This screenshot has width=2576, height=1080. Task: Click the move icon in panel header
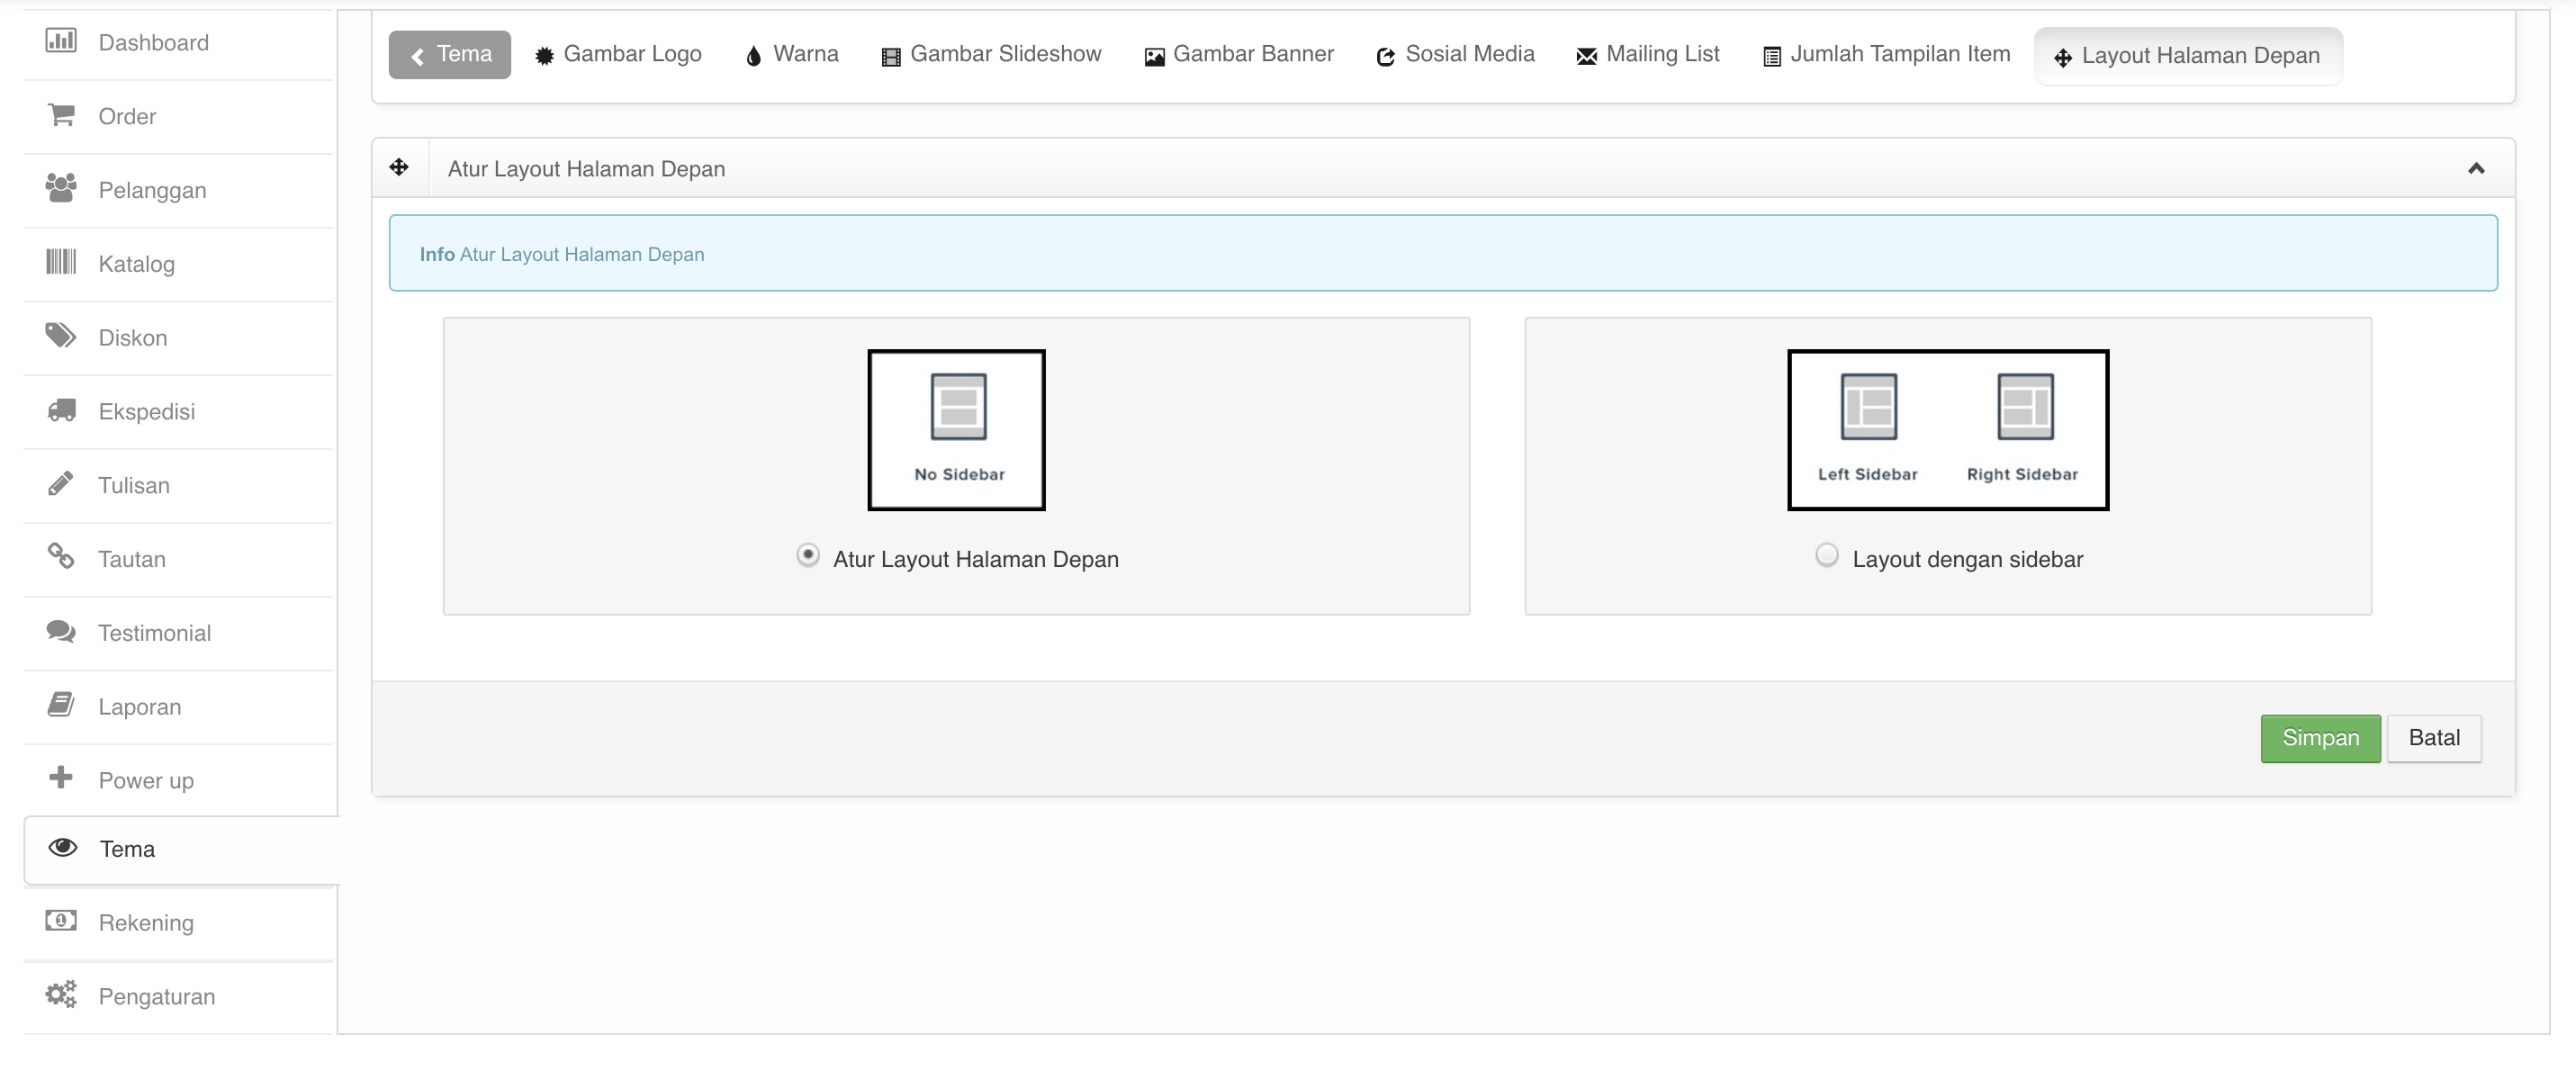coord(399,167)
